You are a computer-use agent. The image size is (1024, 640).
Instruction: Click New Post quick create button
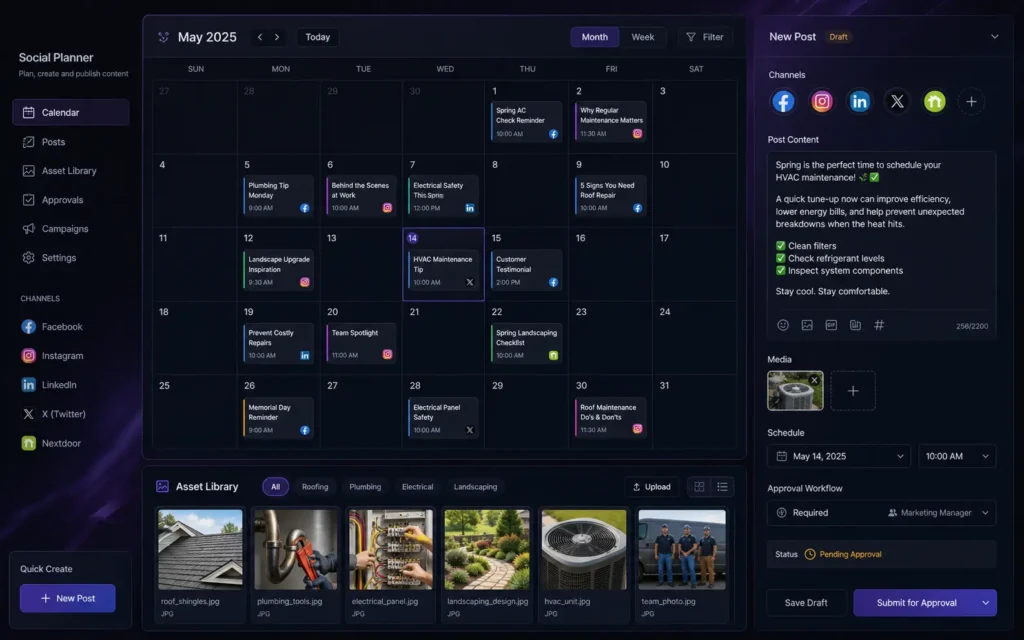[68, 598]
